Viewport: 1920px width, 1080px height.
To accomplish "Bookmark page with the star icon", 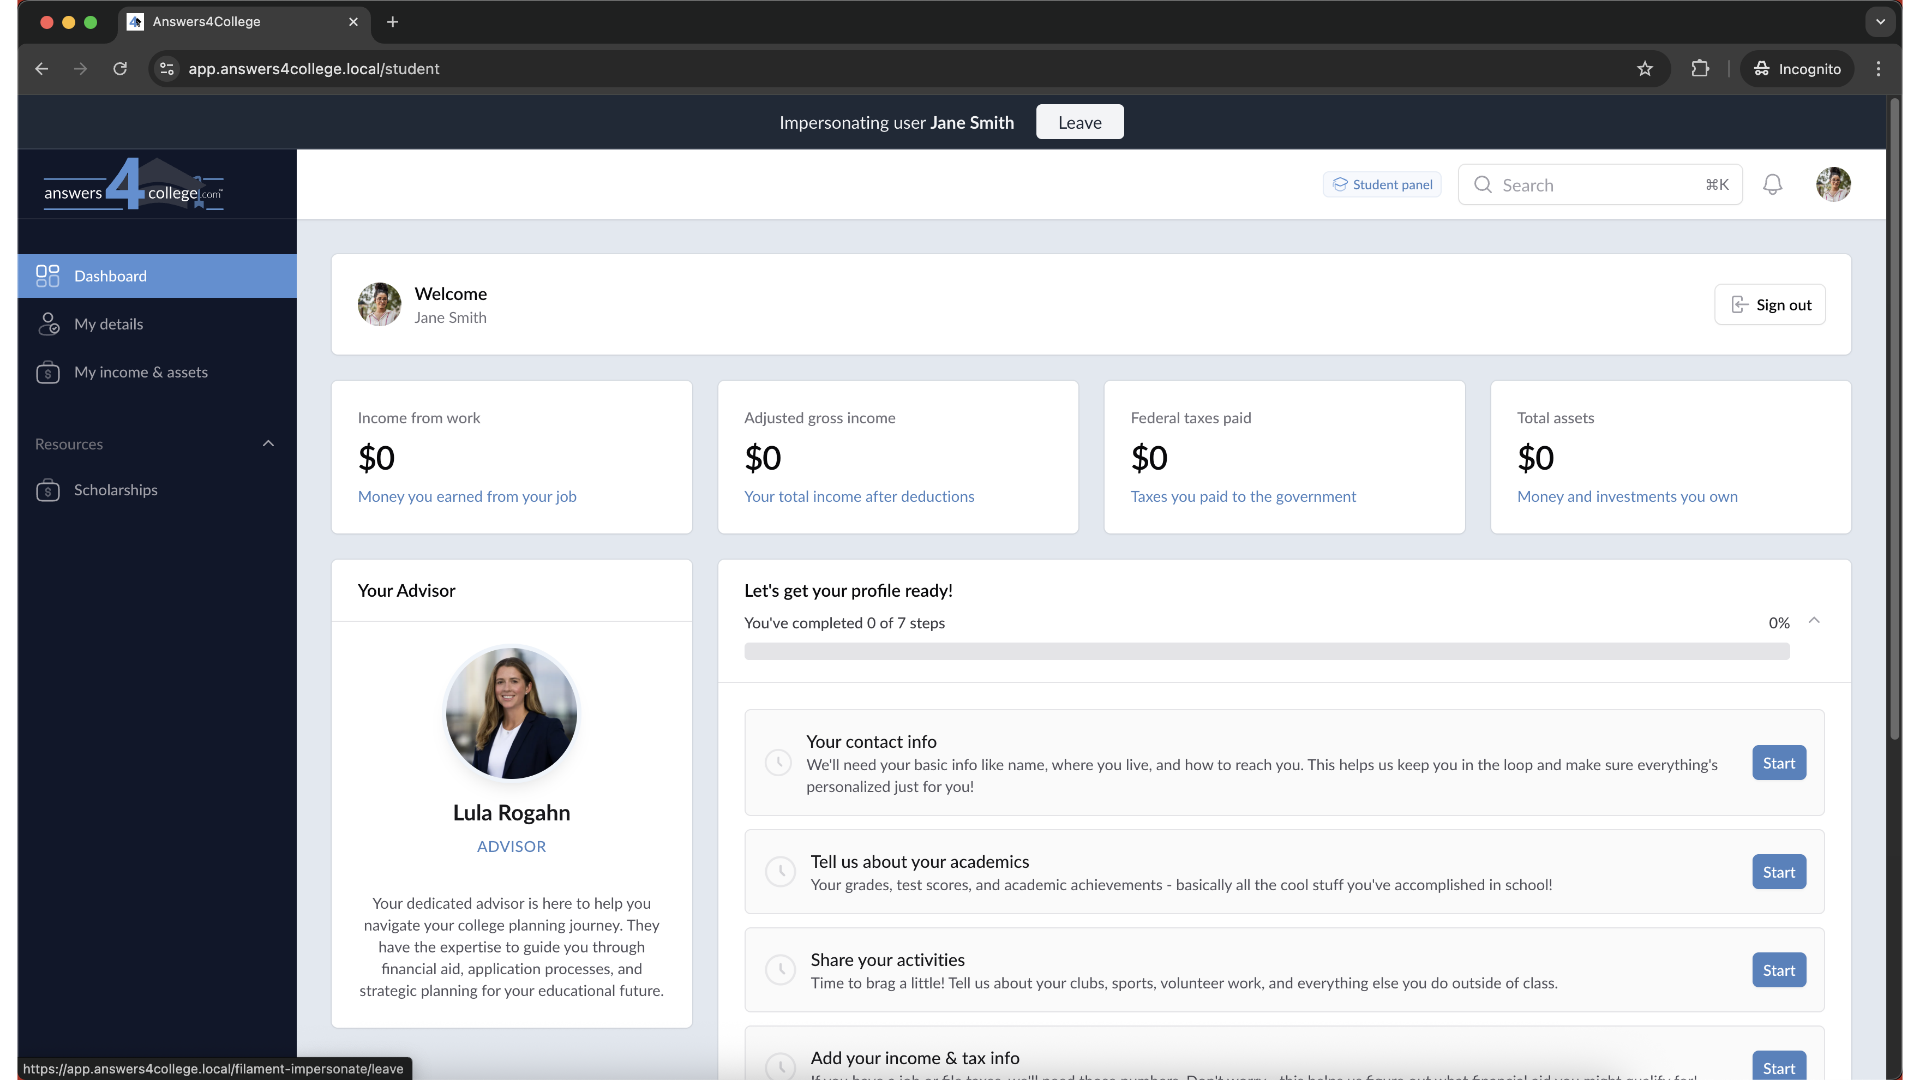I will [1645, 69].
